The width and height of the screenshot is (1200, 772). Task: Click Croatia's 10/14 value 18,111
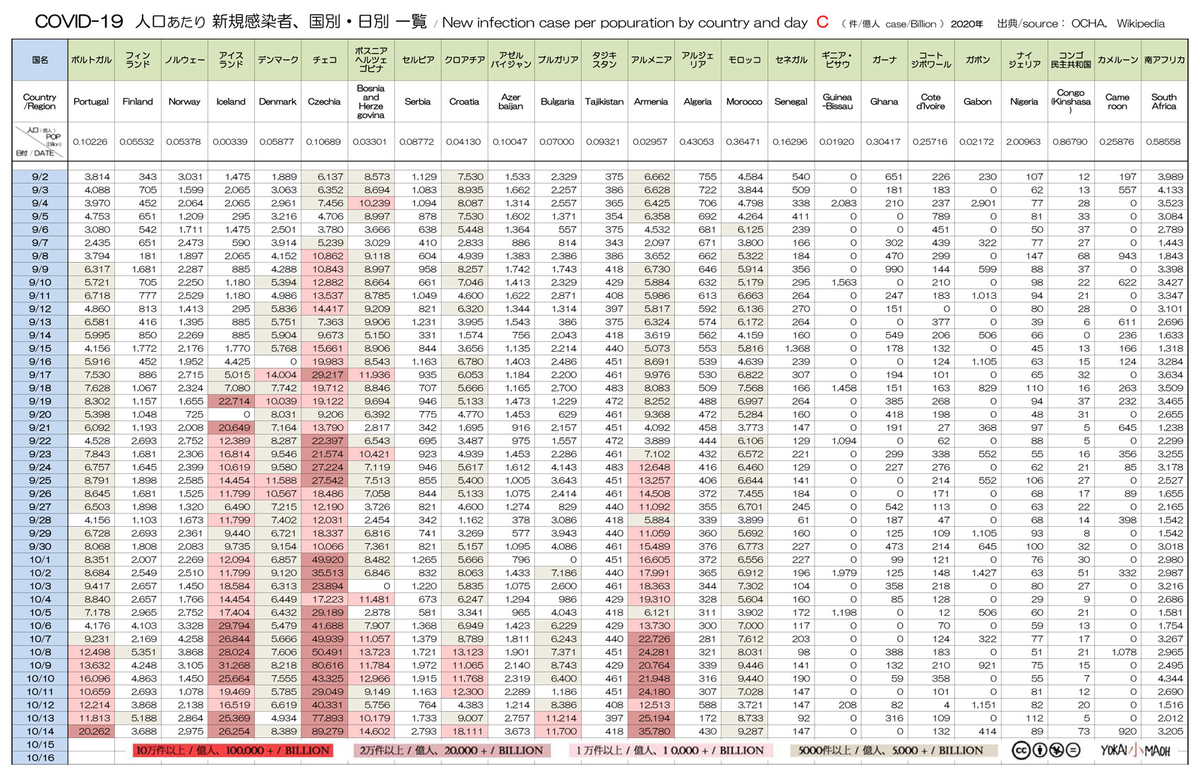[x=463, y=731]
